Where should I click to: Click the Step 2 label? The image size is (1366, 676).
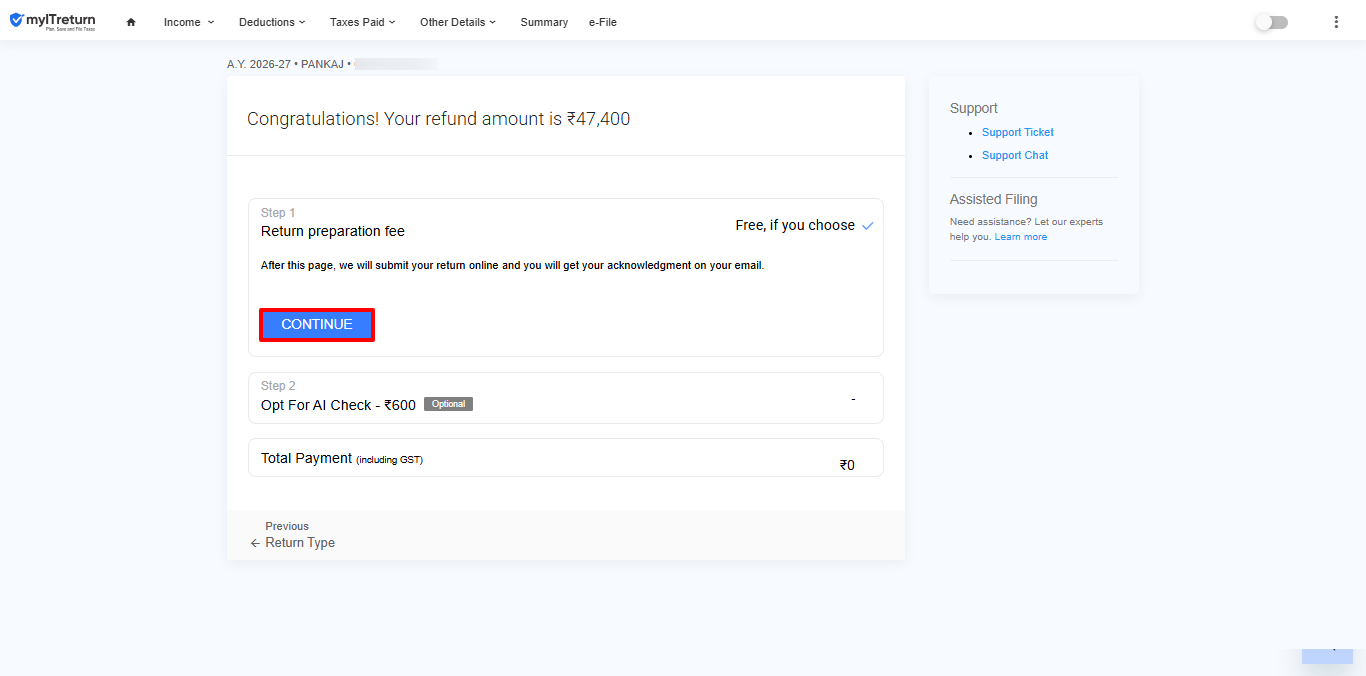pos(278,386)
